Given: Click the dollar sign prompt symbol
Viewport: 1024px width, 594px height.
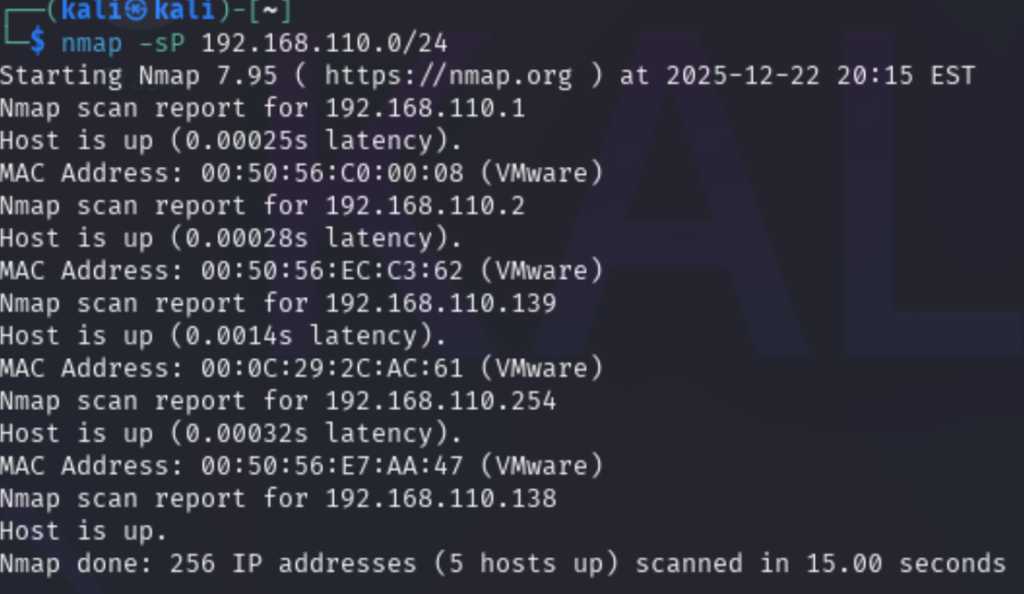Looking at the screenshot, I should pyautogui.click(x=37, y=42).
